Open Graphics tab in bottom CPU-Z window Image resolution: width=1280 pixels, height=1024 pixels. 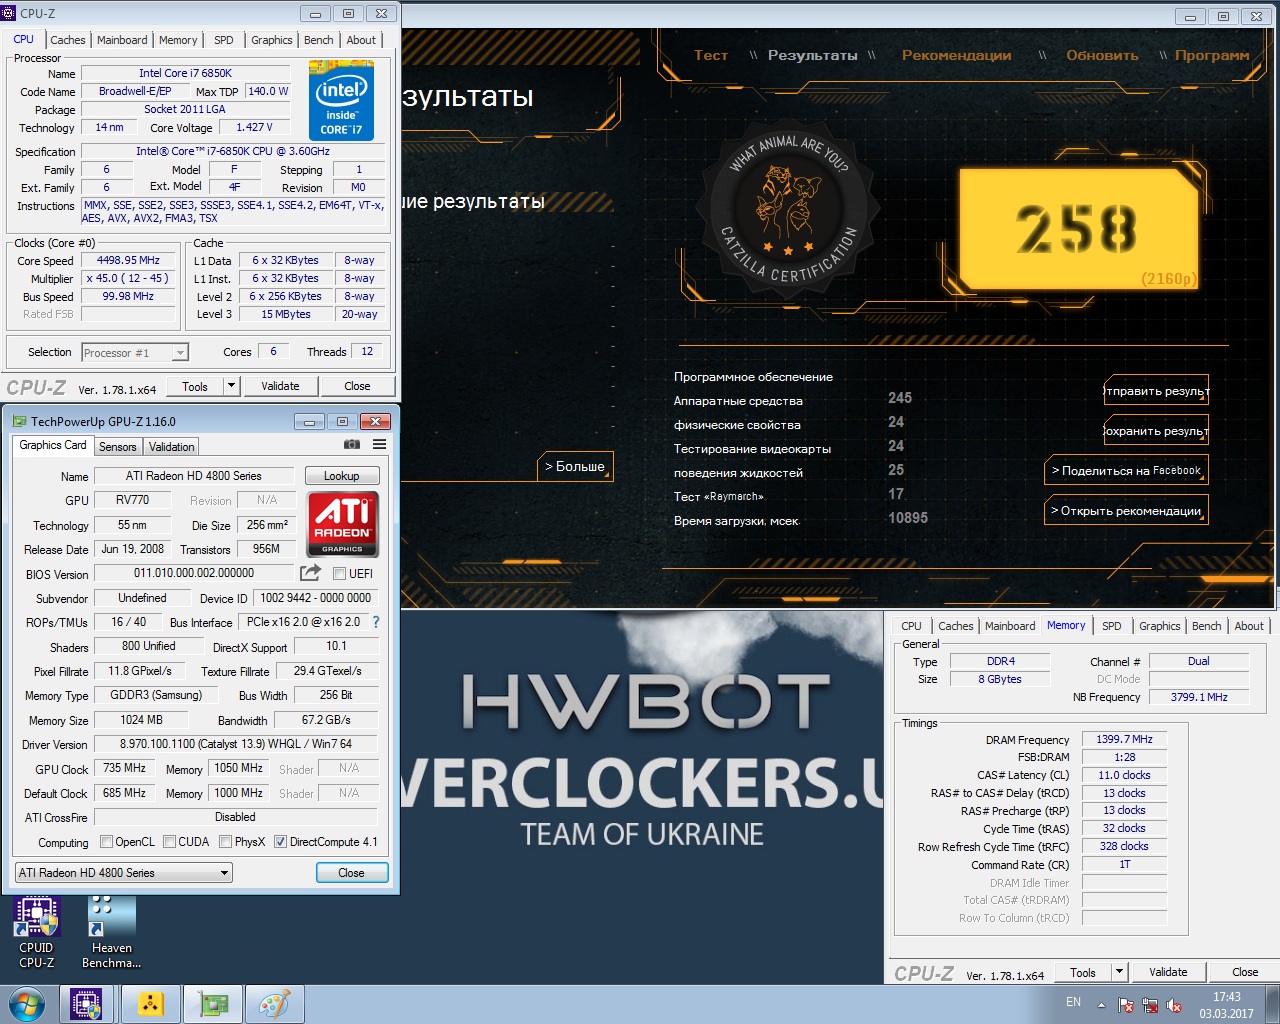tap(1159, 626)
